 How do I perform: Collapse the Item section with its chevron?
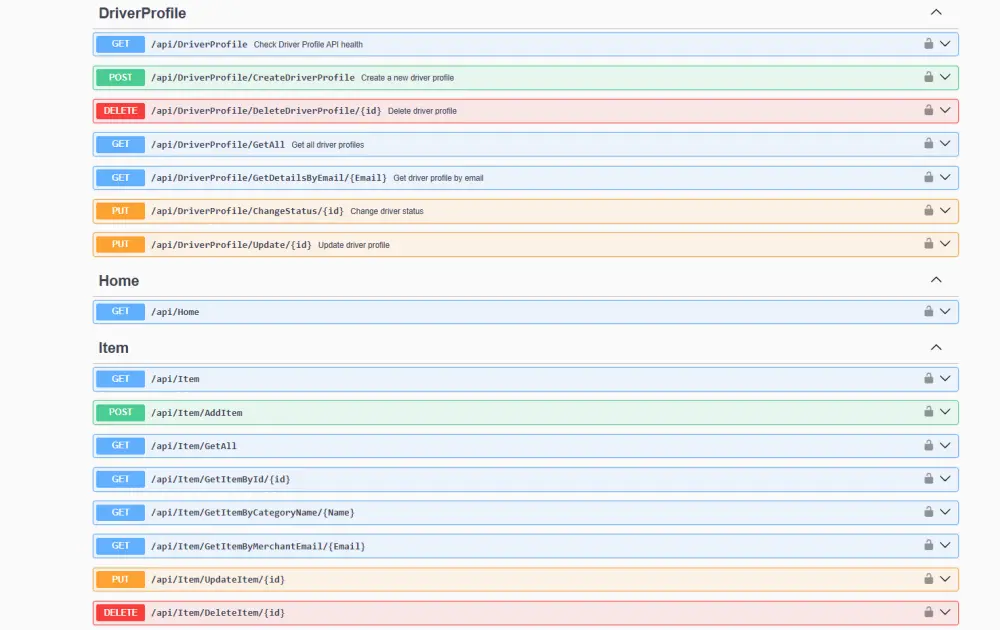pyautogui.click(x=936, y=347)
